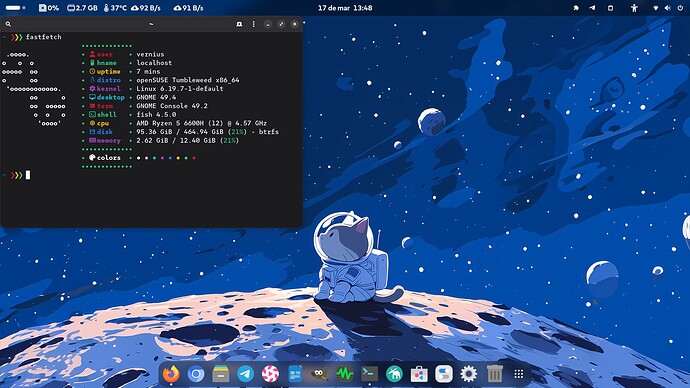Click 'GNOME Console 49.2' term value
690x388 pixels.
(x=172, y=106)
